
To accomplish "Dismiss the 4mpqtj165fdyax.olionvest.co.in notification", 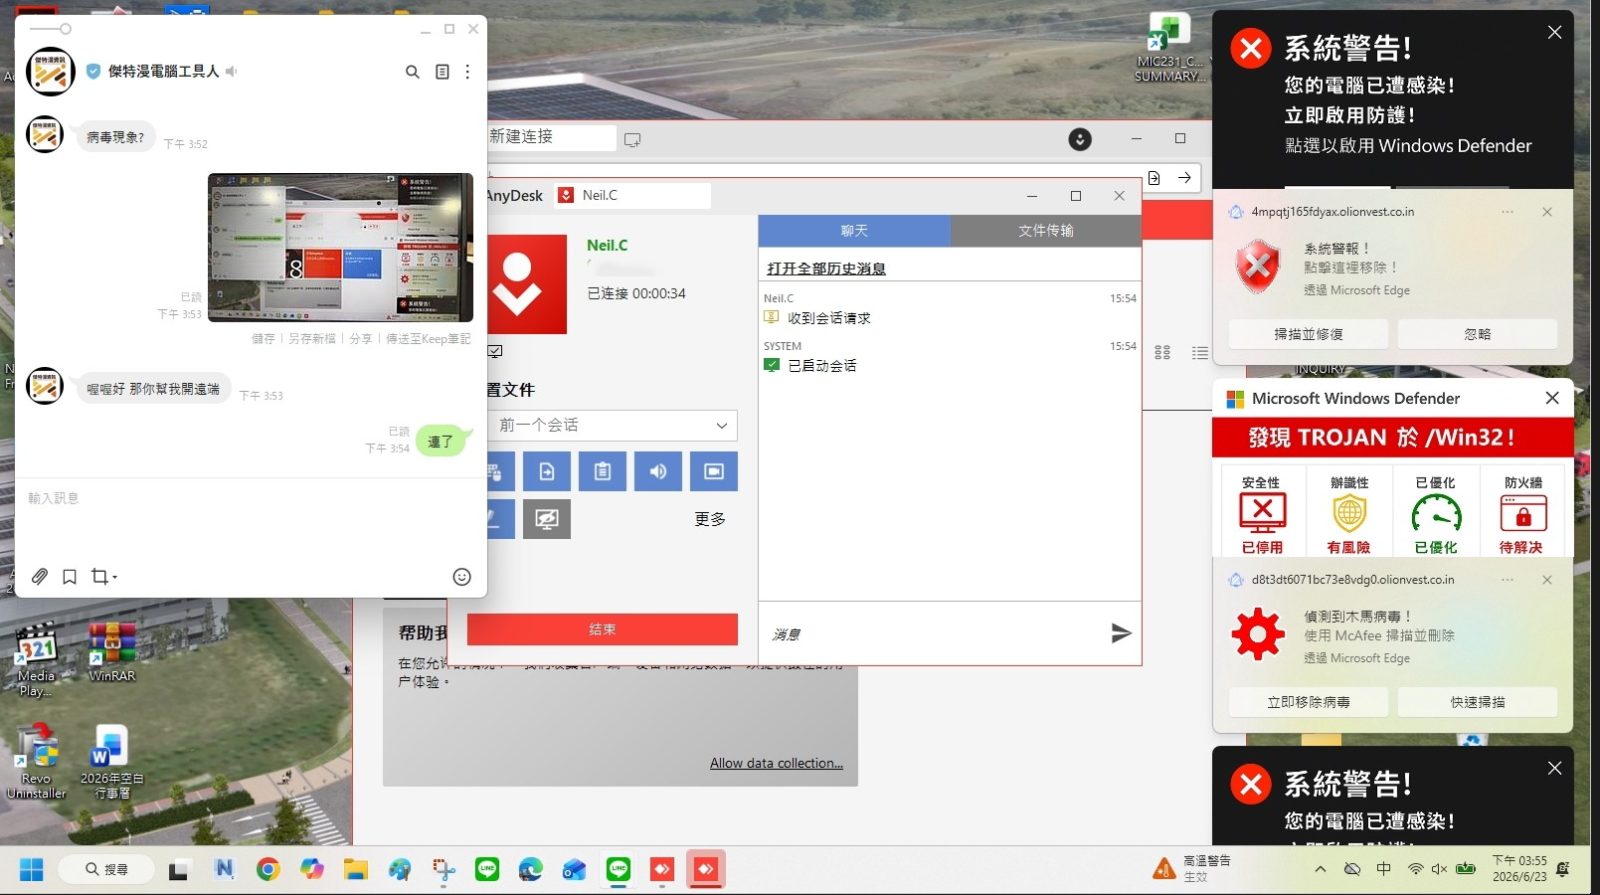I will coord(1547,212).
